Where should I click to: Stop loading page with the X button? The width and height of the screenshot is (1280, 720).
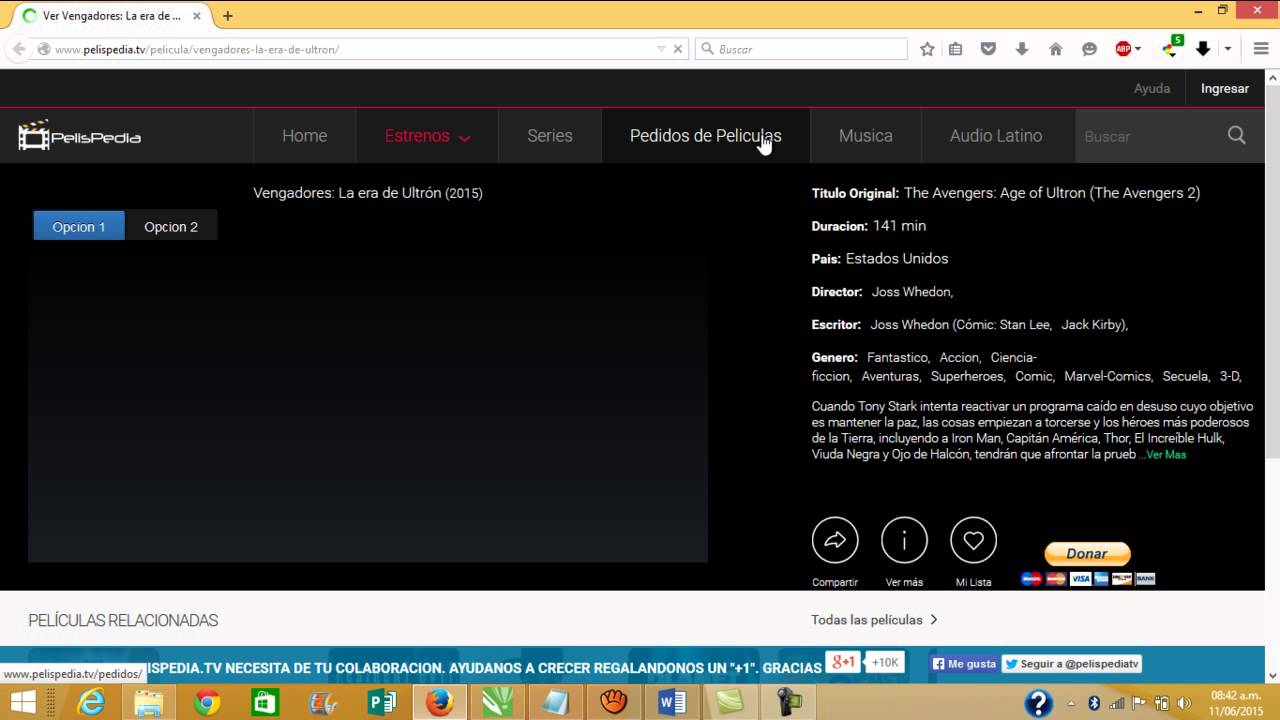[678, 49]
